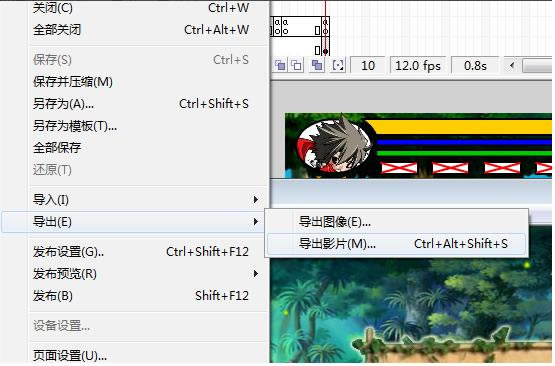Click the current frame field showing 10
Viewport: 555px width, 366px height.
click(368, 65)
